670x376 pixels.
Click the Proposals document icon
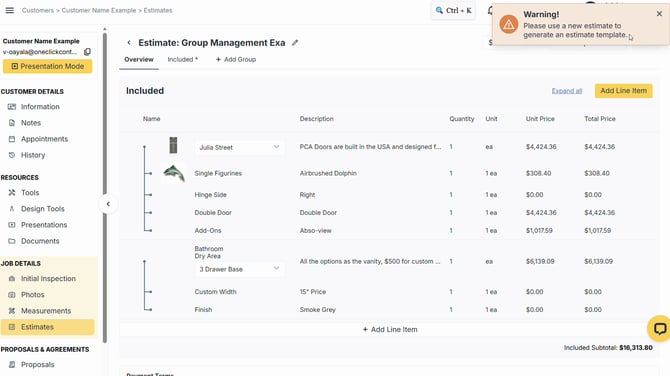pos(12,364)
